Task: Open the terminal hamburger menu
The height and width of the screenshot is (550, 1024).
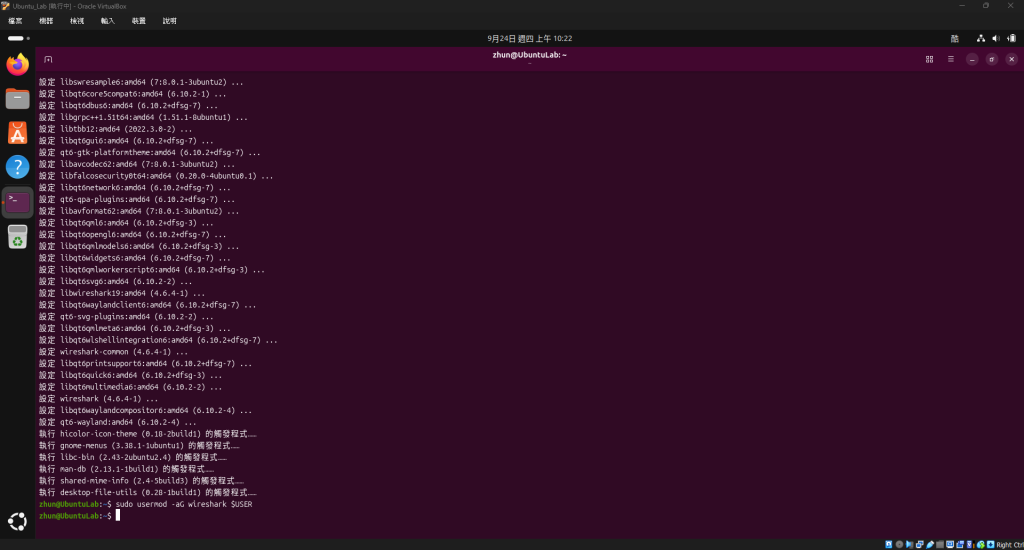Action: point(951,59)
